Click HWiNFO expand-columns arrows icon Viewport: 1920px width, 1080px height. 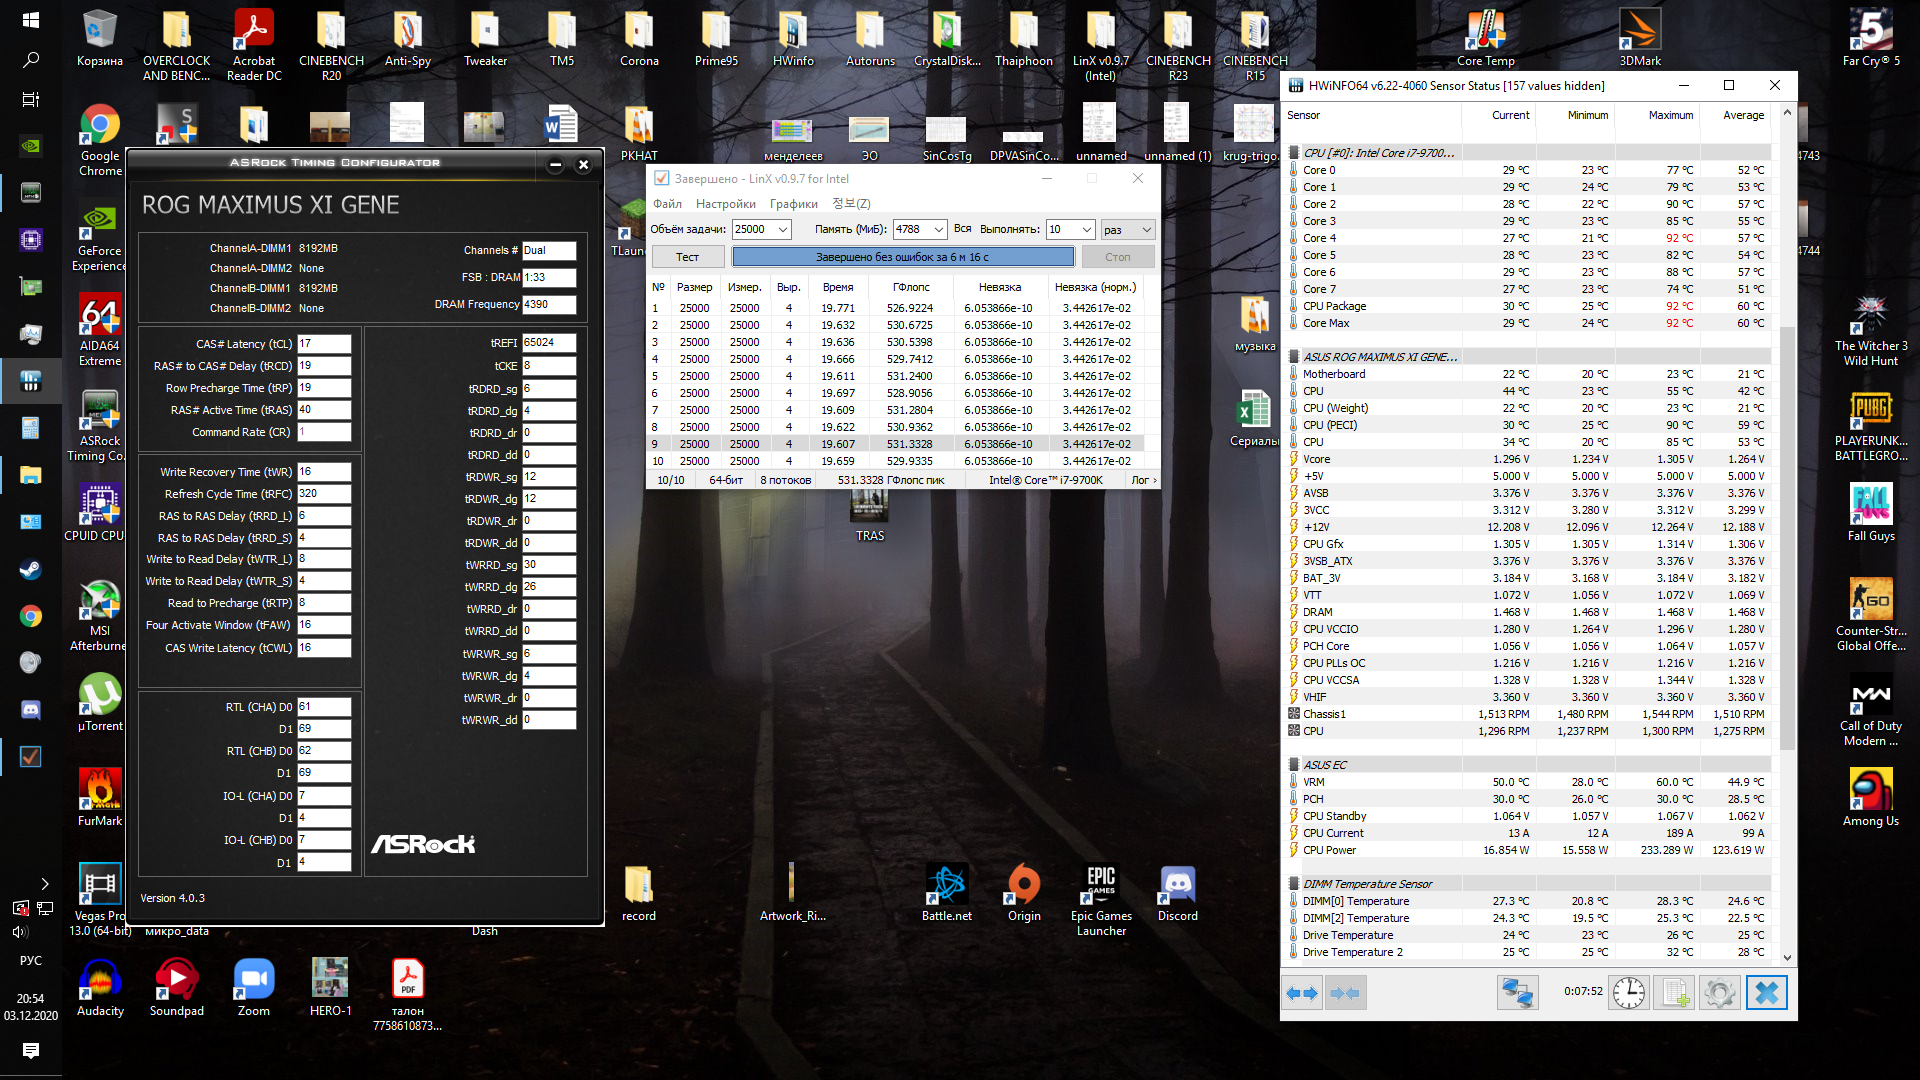1302,993
